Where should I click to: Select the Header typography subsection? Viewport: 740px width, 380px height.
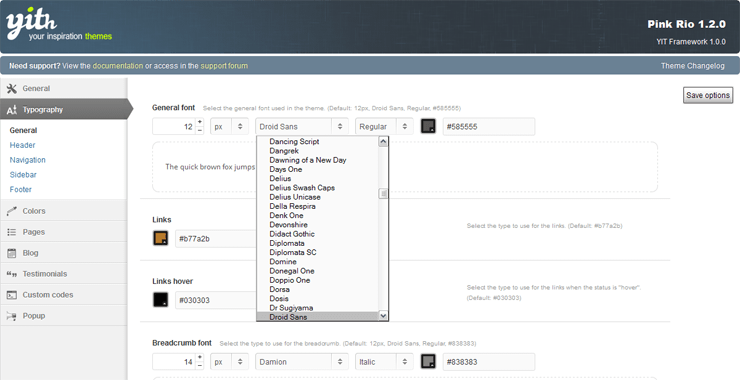(x=22, y=145)
